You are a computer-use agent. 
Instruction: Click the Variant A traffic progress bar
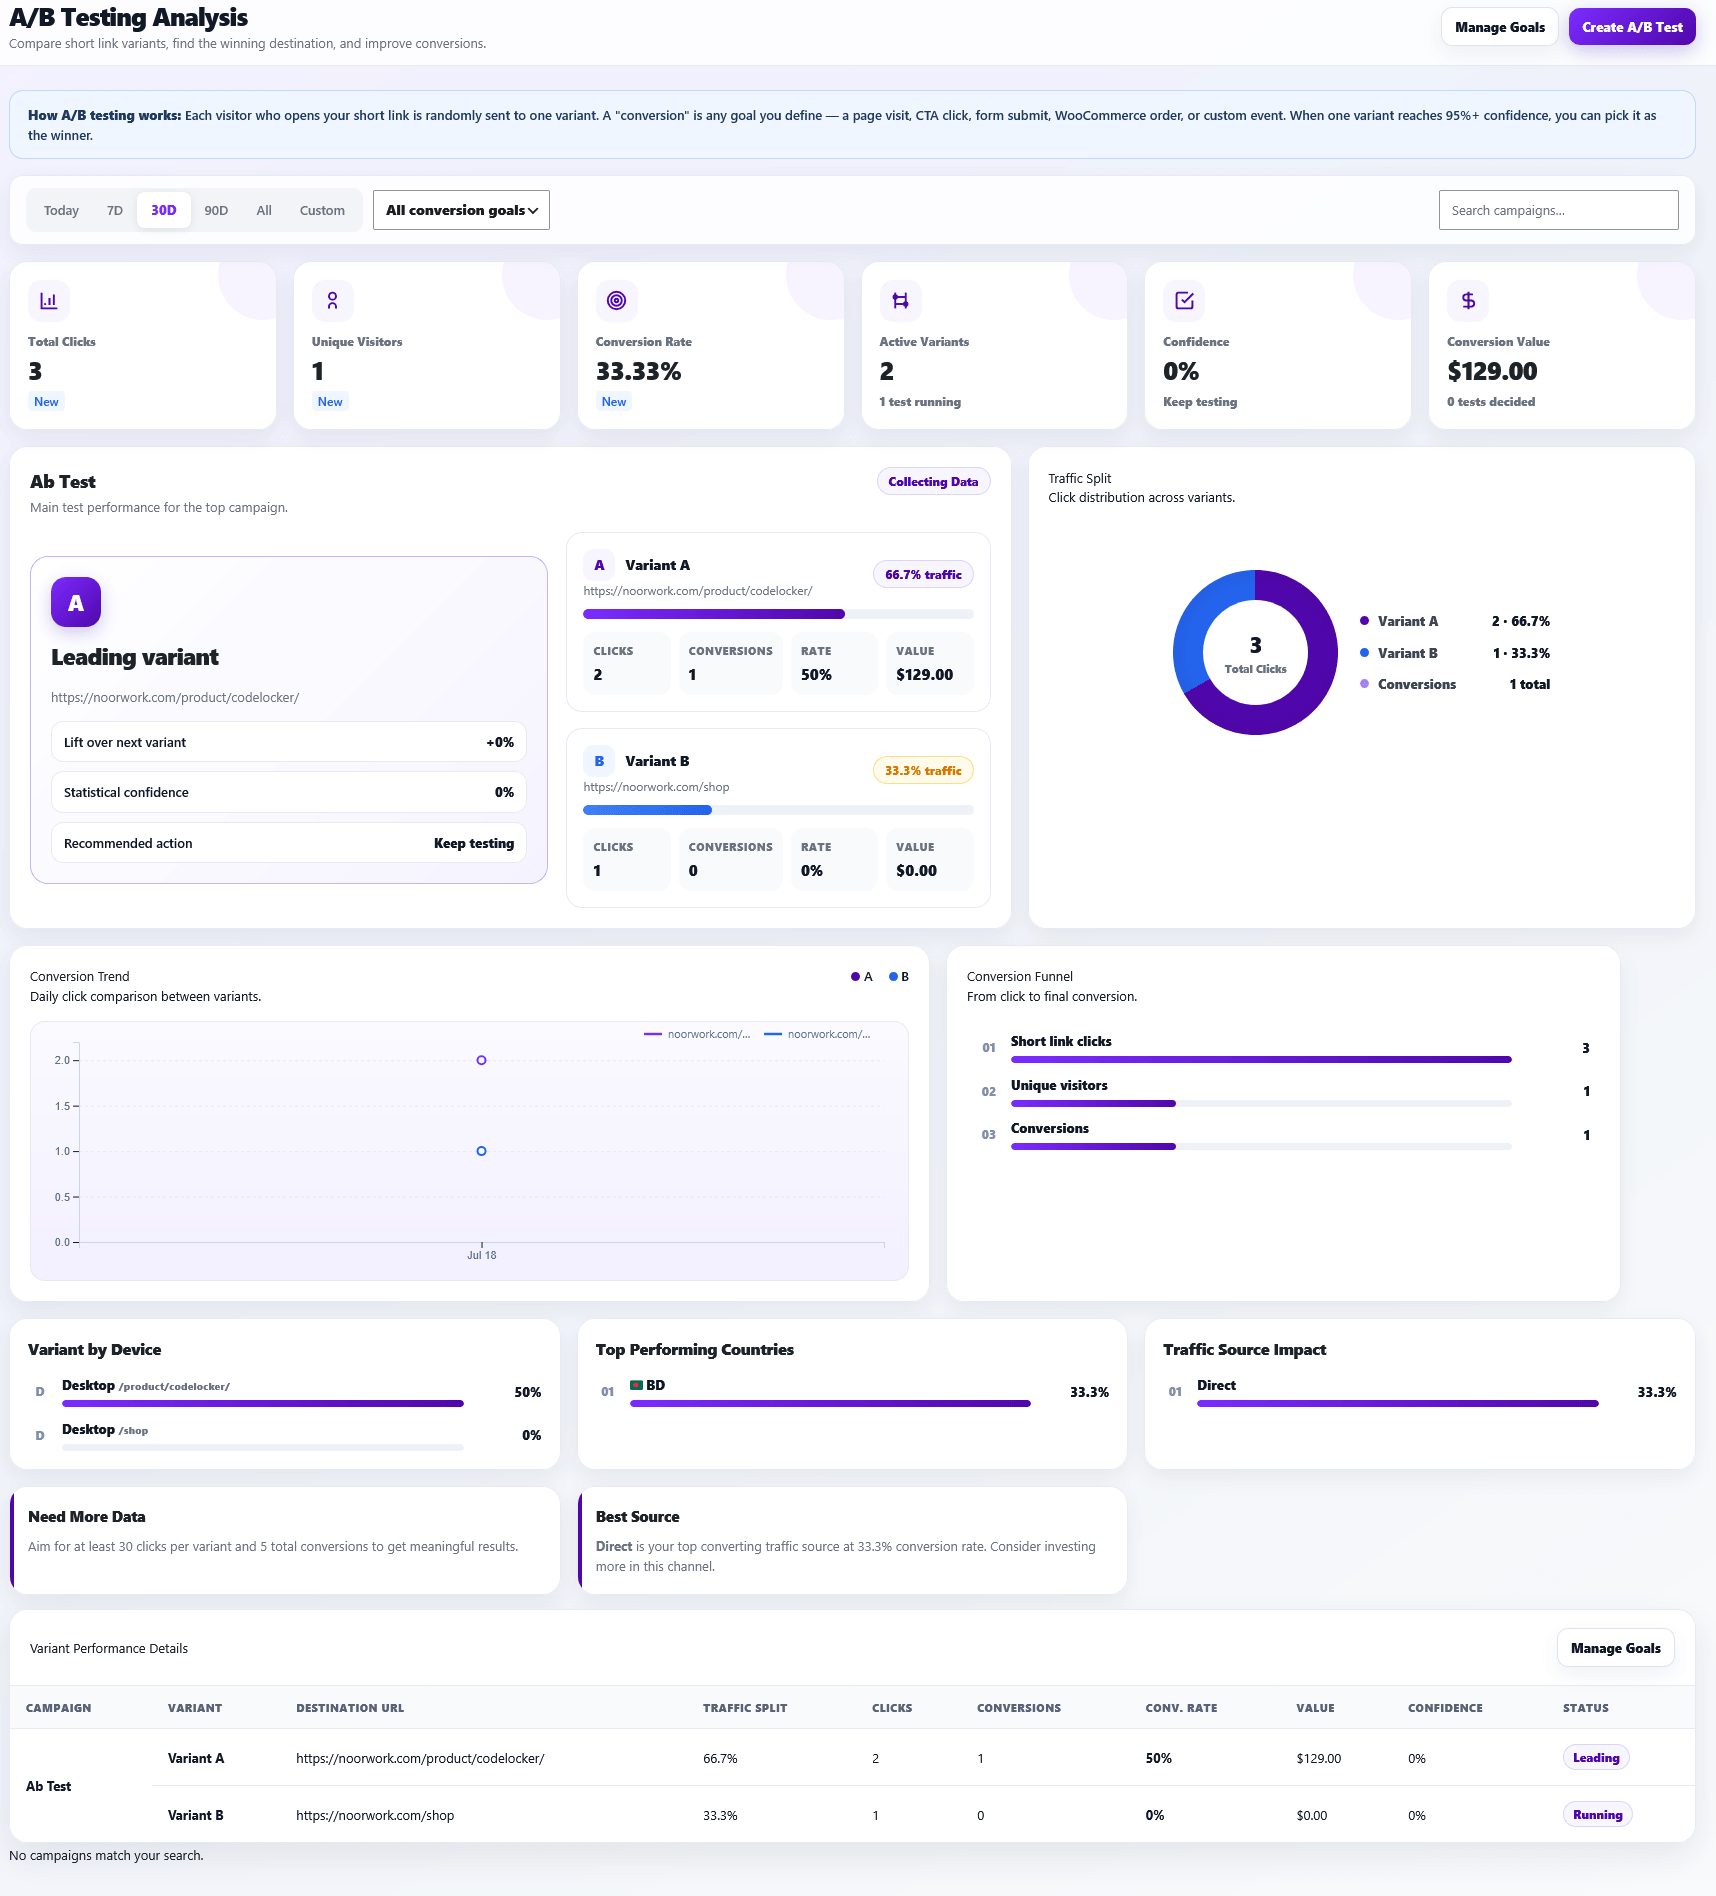coord(778,614)
